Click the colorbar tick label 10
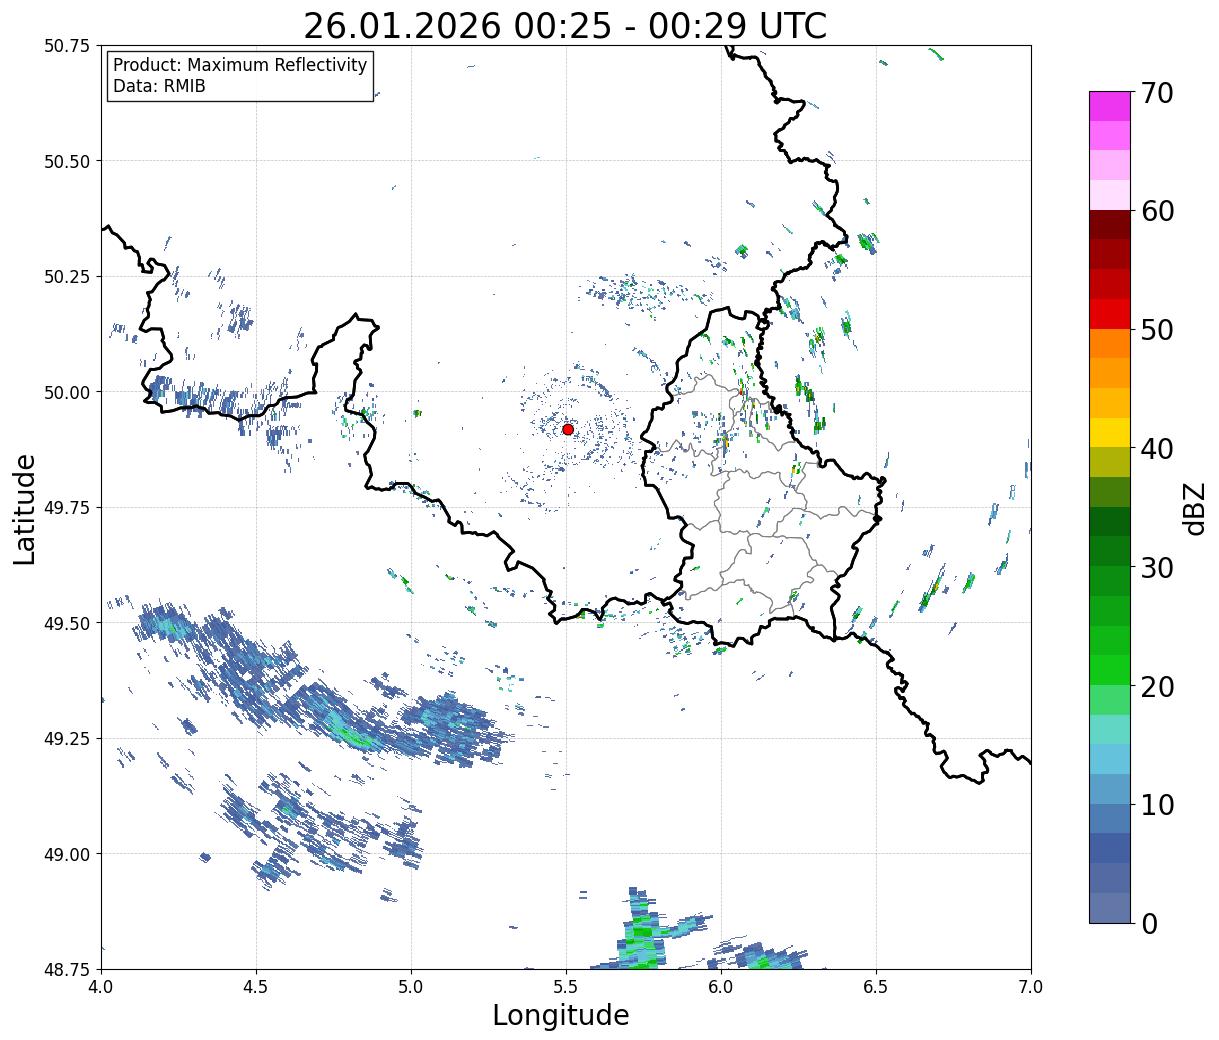Screen dimensions: 1219x1040 (x=1157, y=805)
